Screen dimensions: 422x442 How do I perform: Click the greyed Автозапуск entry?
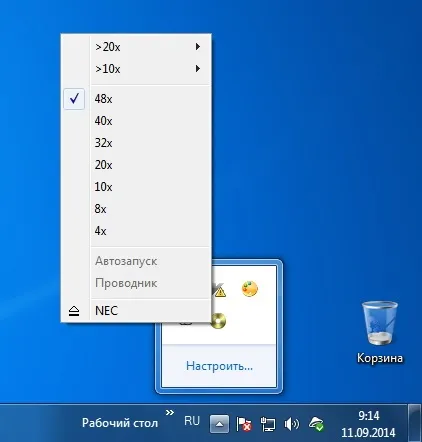(136, 261)
